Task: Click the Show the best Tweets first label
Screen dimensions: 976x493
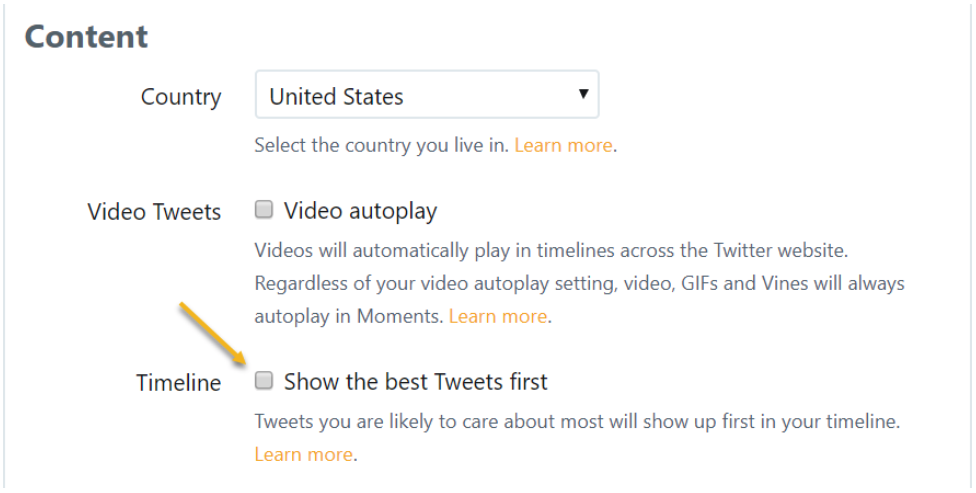Action: (416, 382)
